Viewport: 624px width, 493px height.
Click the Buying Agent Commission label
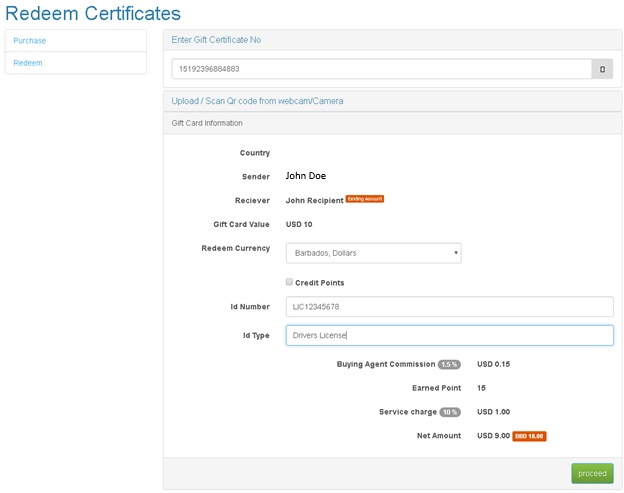click(386, 364)
